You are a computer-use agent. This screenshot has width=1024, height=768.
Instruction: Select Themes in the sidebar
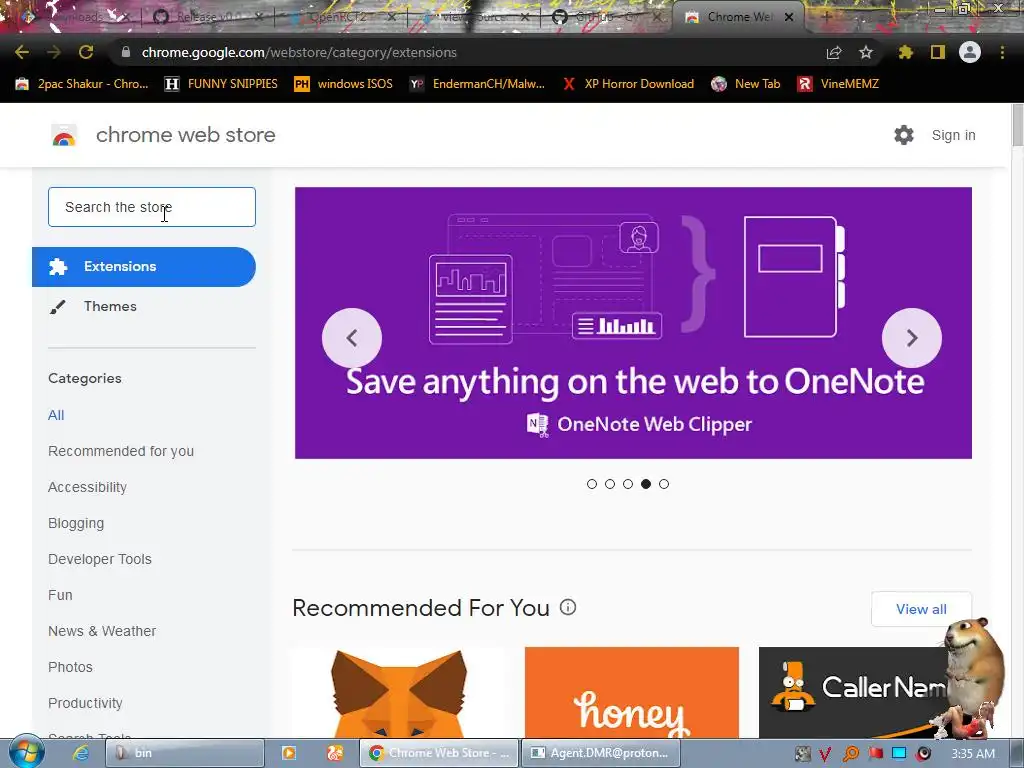tap(110, 306)
